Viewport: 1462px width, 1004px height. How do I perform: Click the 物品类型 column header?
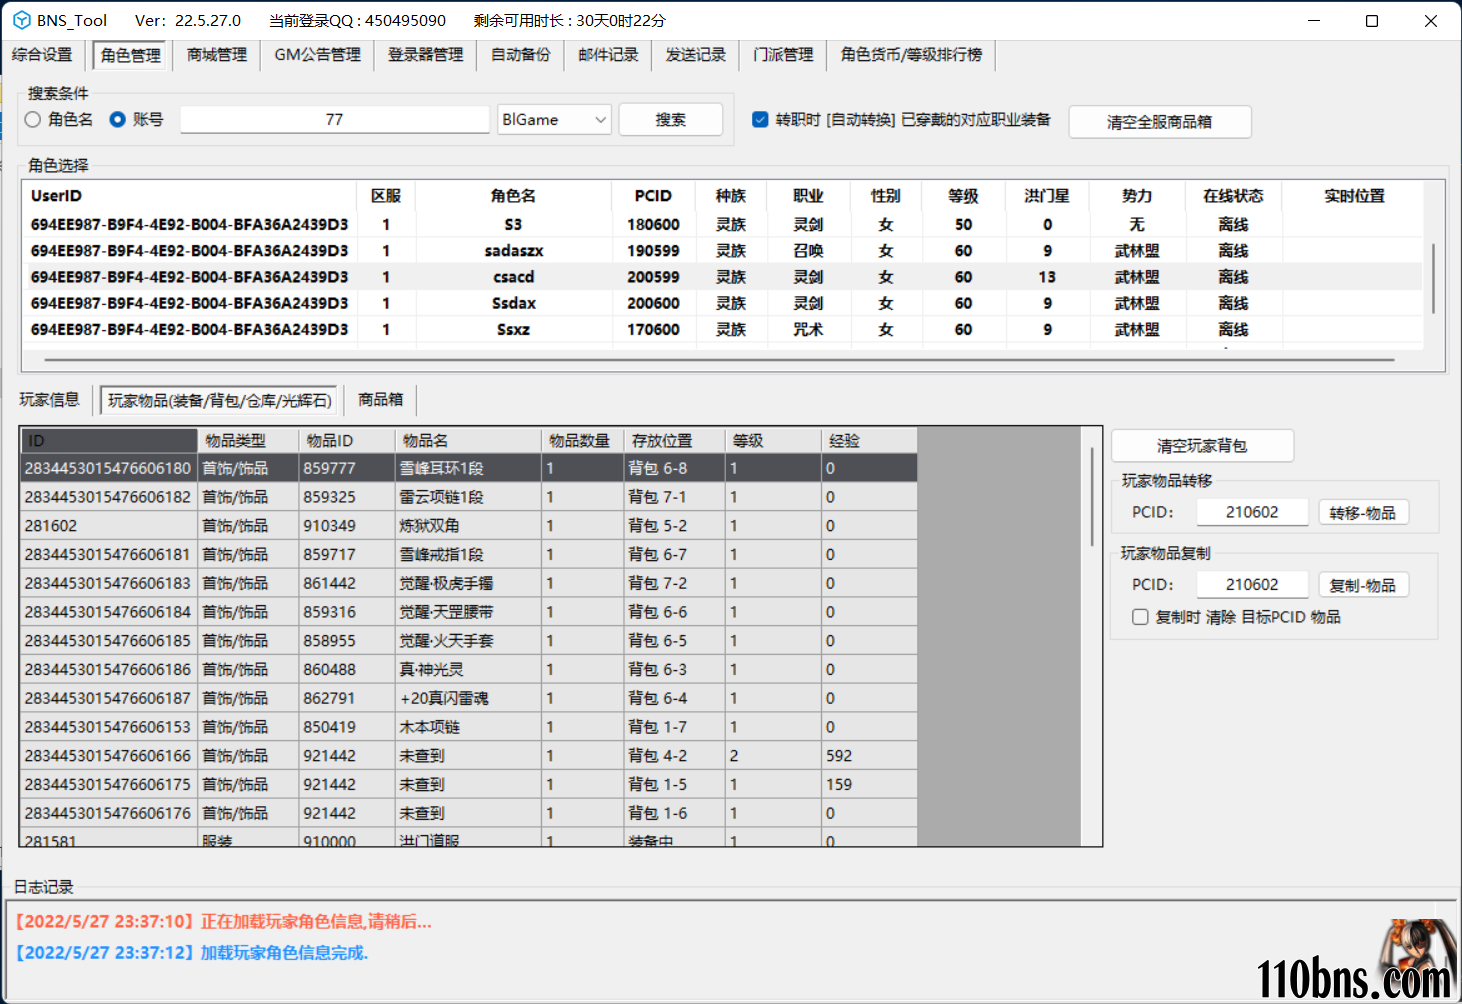tap(248, 441)
